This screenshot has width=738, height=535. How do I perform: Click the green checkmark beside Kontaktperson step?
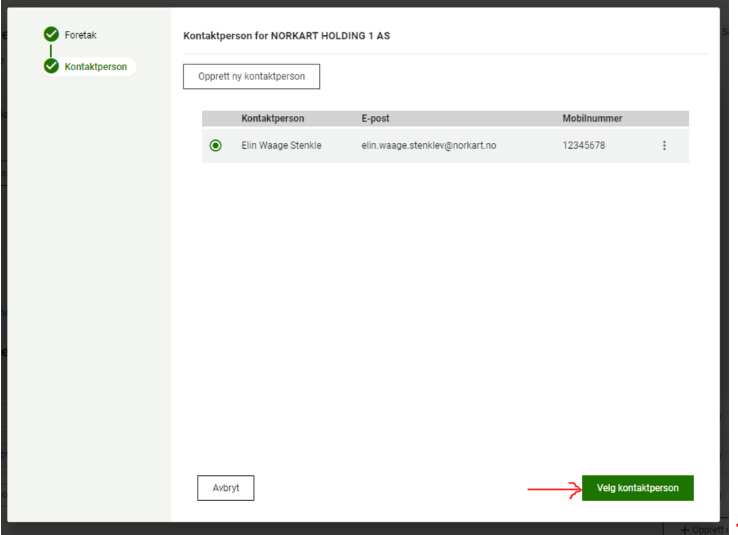click(51, 67)
